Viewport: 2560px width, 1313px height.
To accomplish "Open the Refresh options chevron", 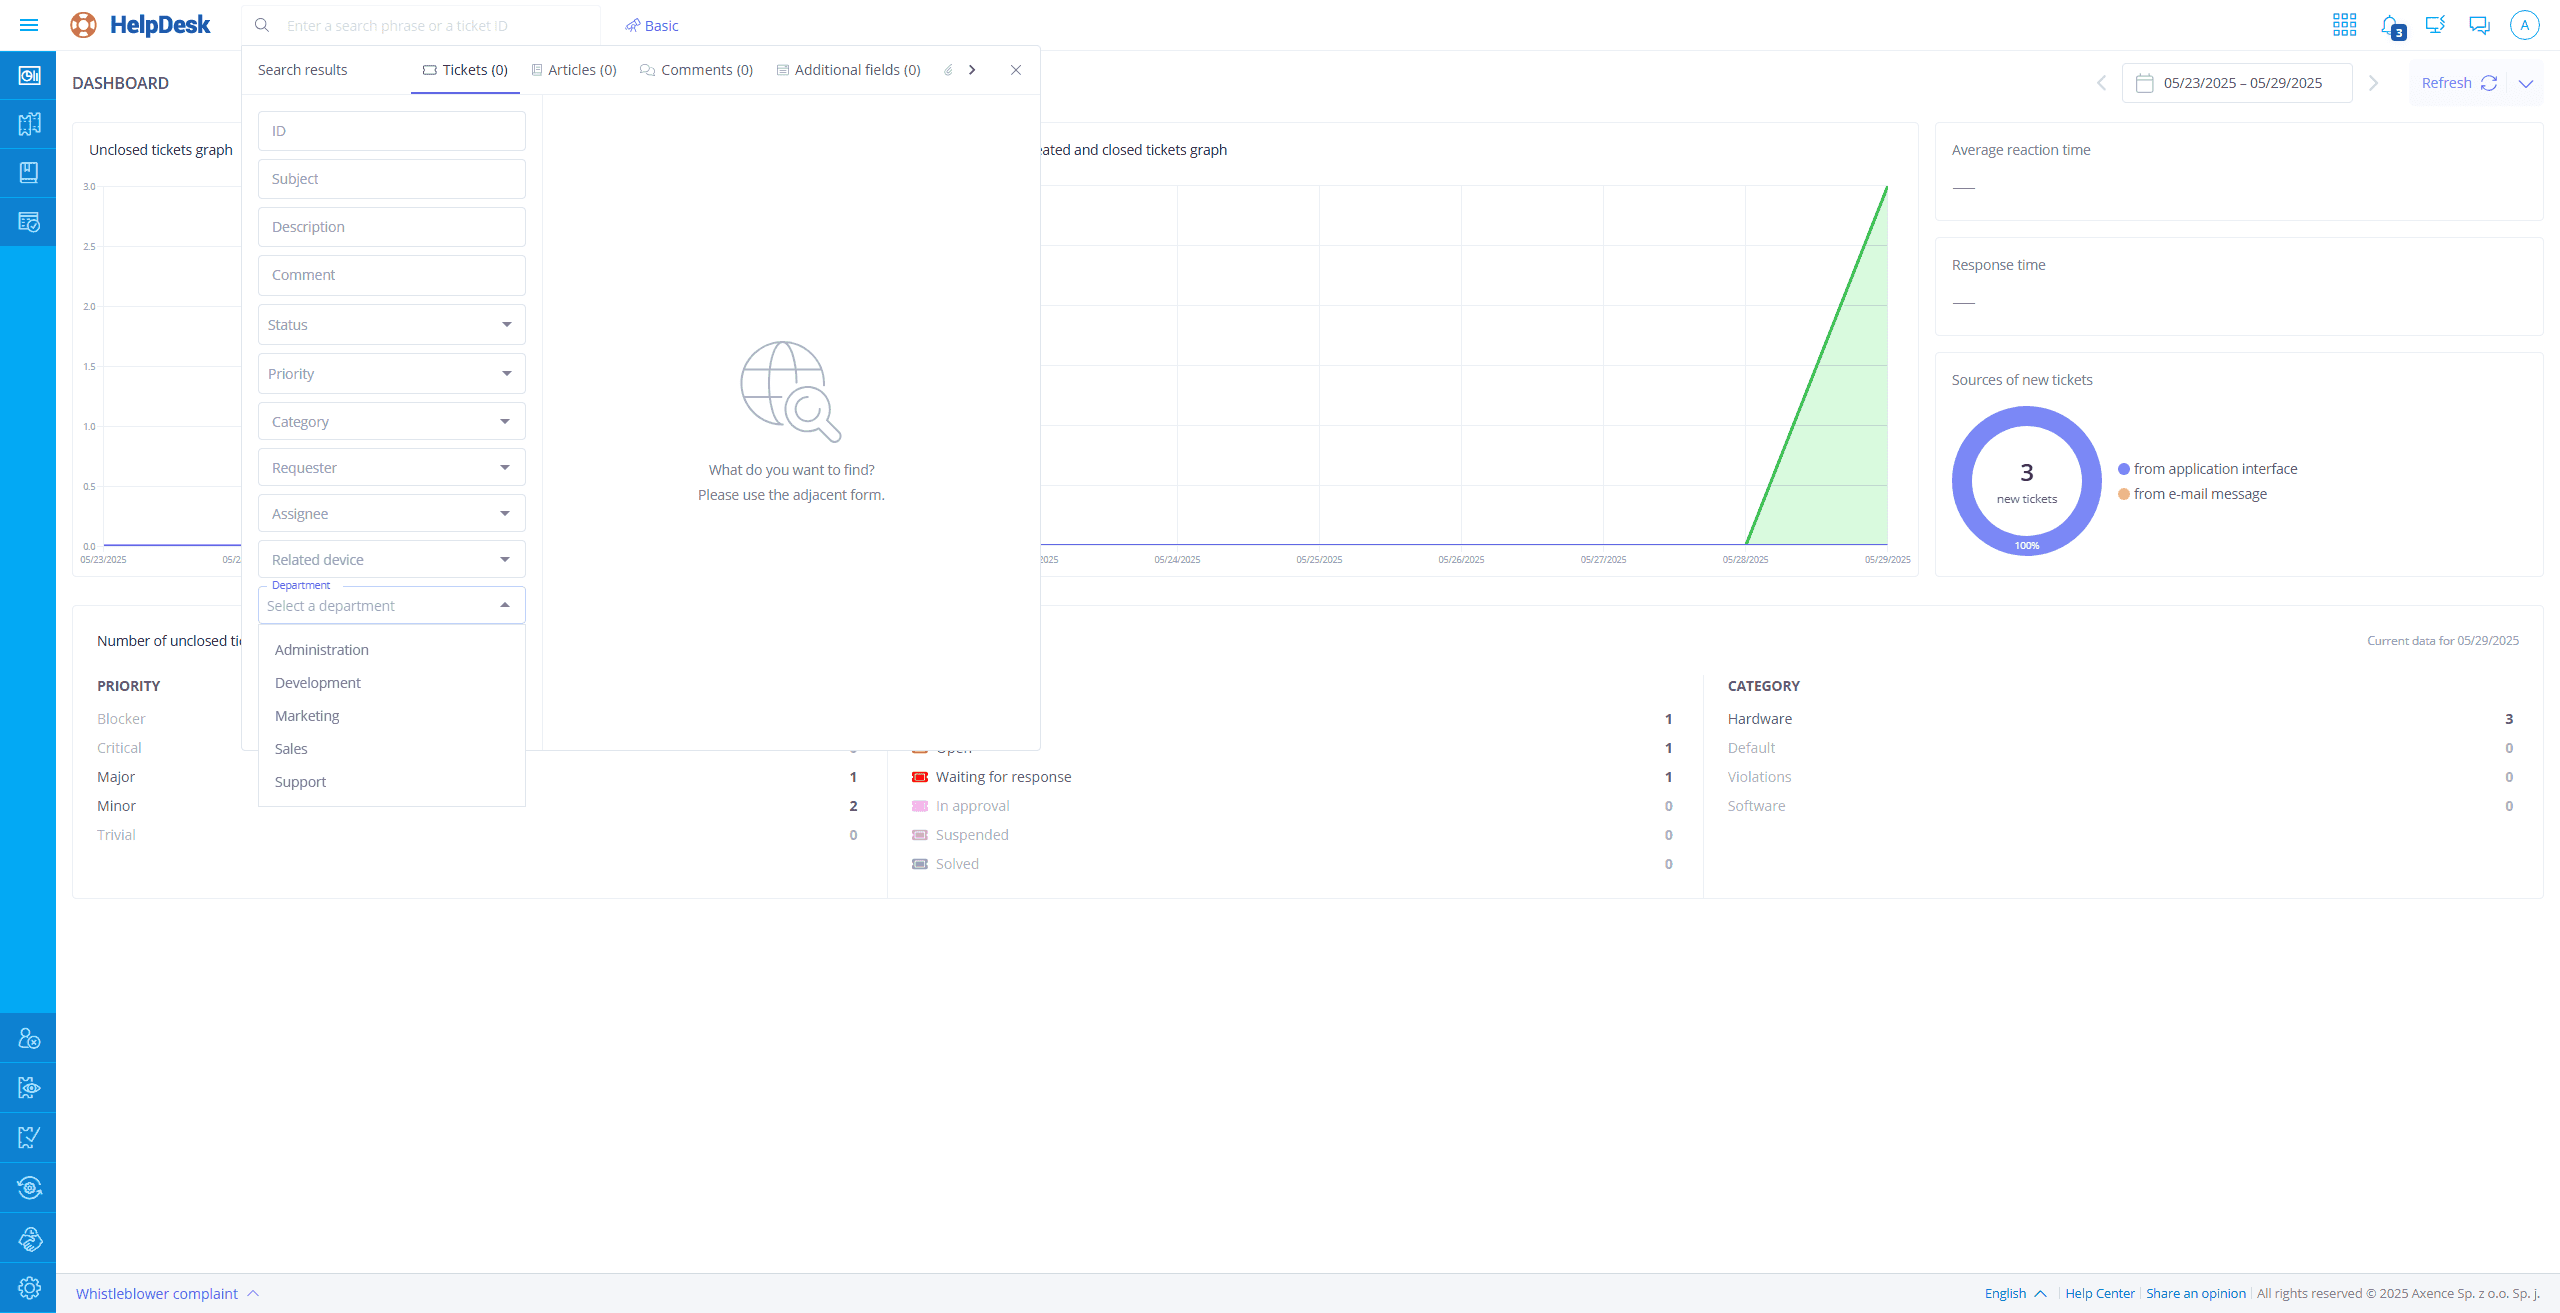I will [2526, 83].
